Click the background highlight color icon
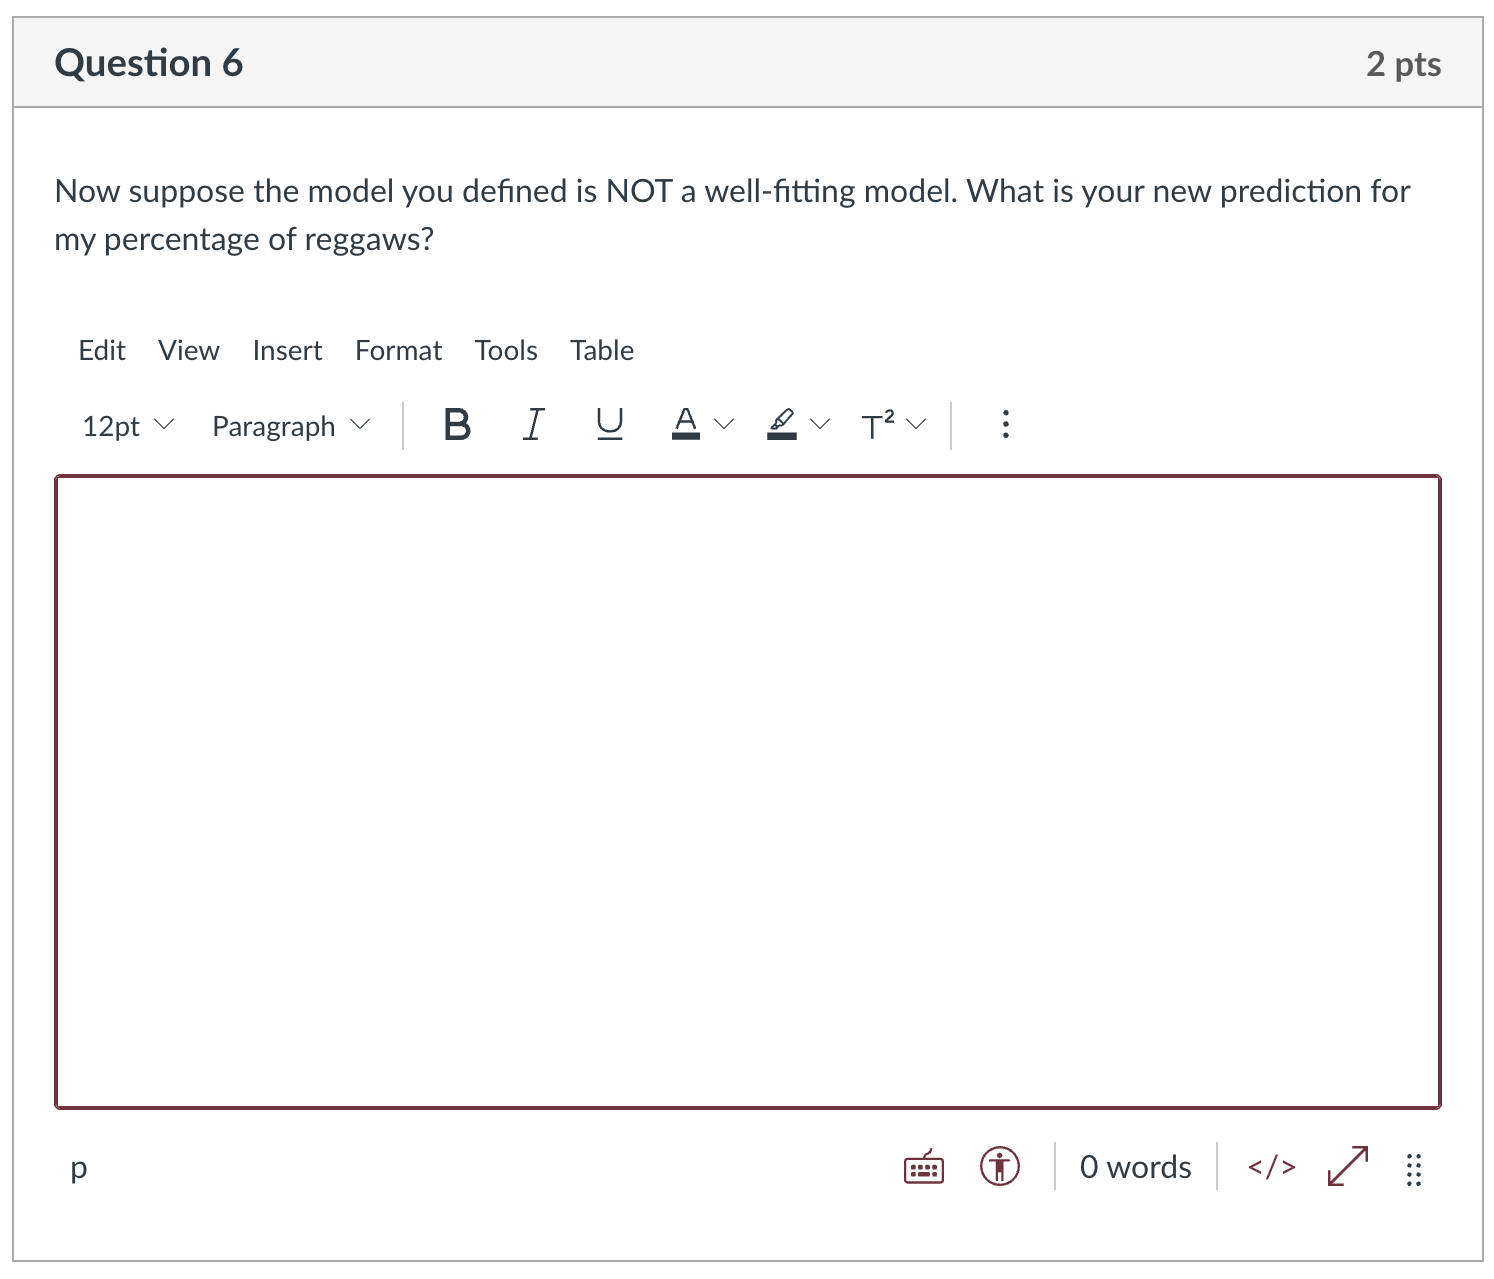 [781, 425]
